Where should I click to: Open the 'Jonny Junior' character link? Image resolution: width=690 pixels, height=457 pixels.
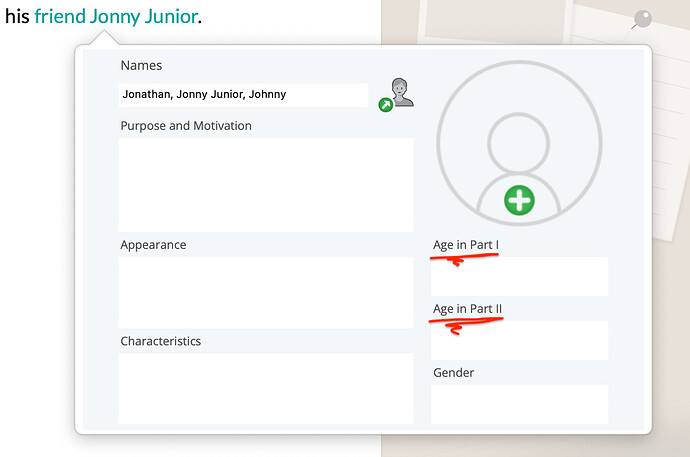(x=141, y=16)
